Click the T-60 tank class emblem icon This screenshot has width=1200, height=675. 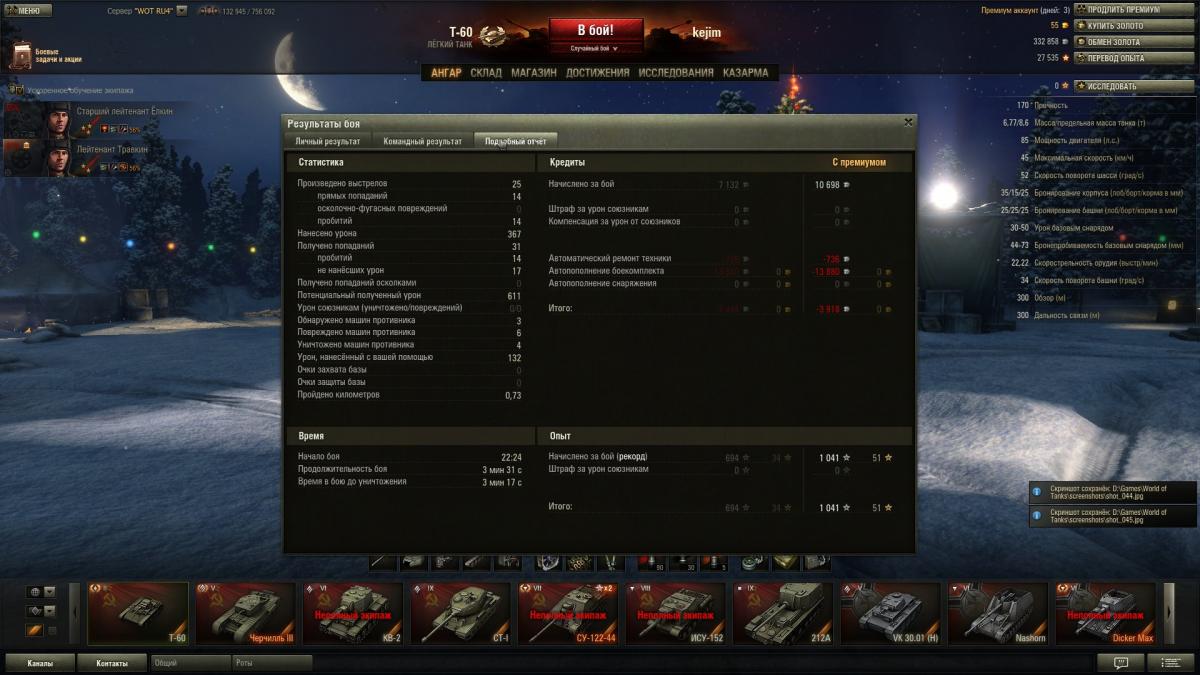point(491,37)
